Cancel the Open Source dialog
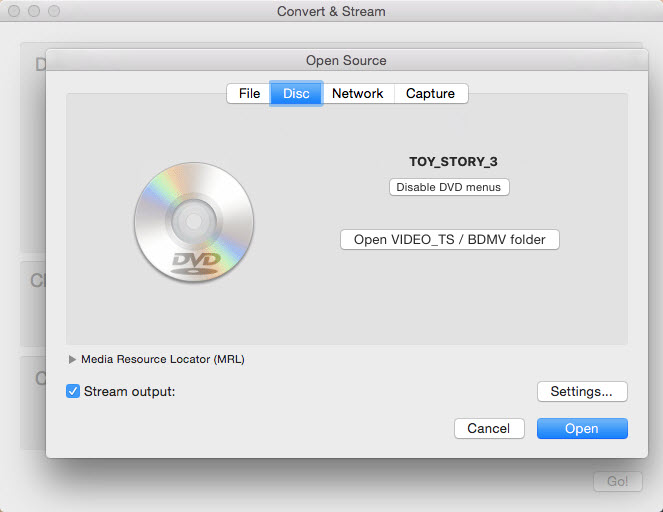The width and height of the screenshot is (663, 512). tap(489, 429)
